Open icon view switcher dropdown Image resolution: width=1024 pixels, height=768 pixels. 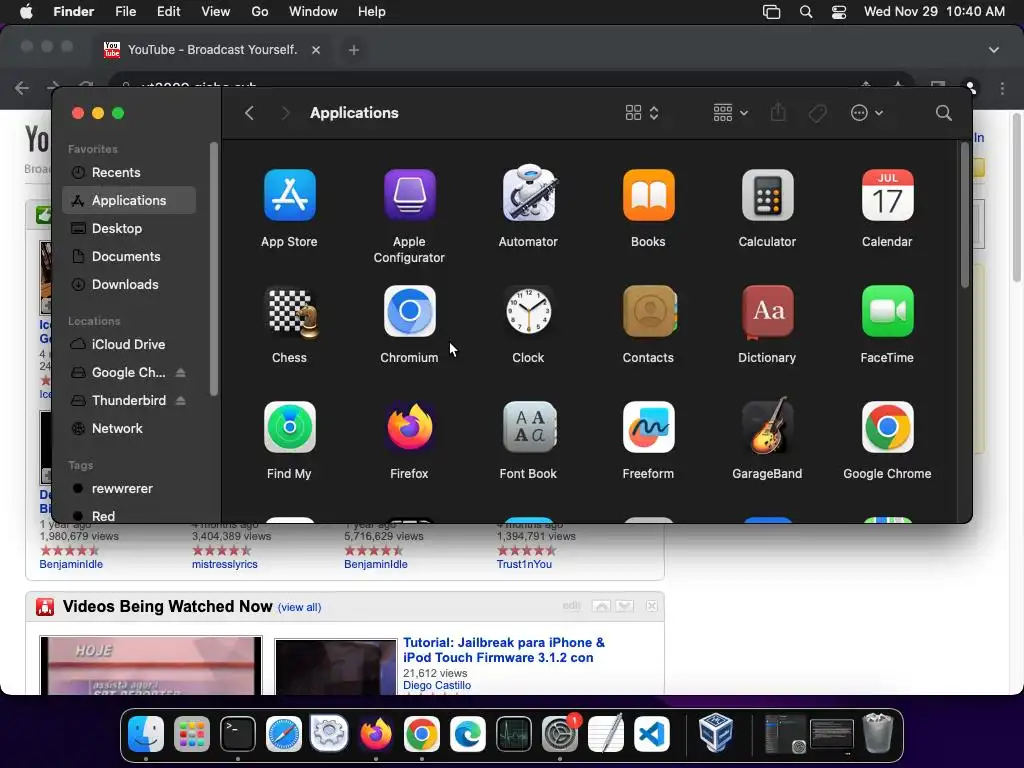(642, 113)
